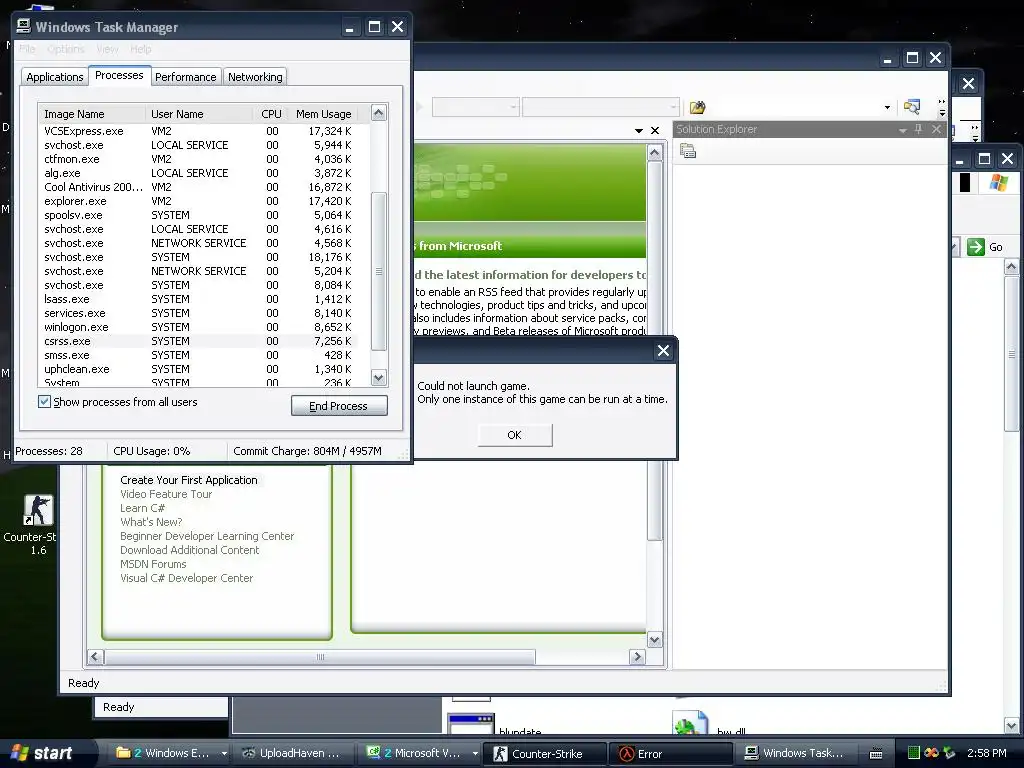Switch to the Applications tab
1024x768 pixels.
(x=55, y=77)
